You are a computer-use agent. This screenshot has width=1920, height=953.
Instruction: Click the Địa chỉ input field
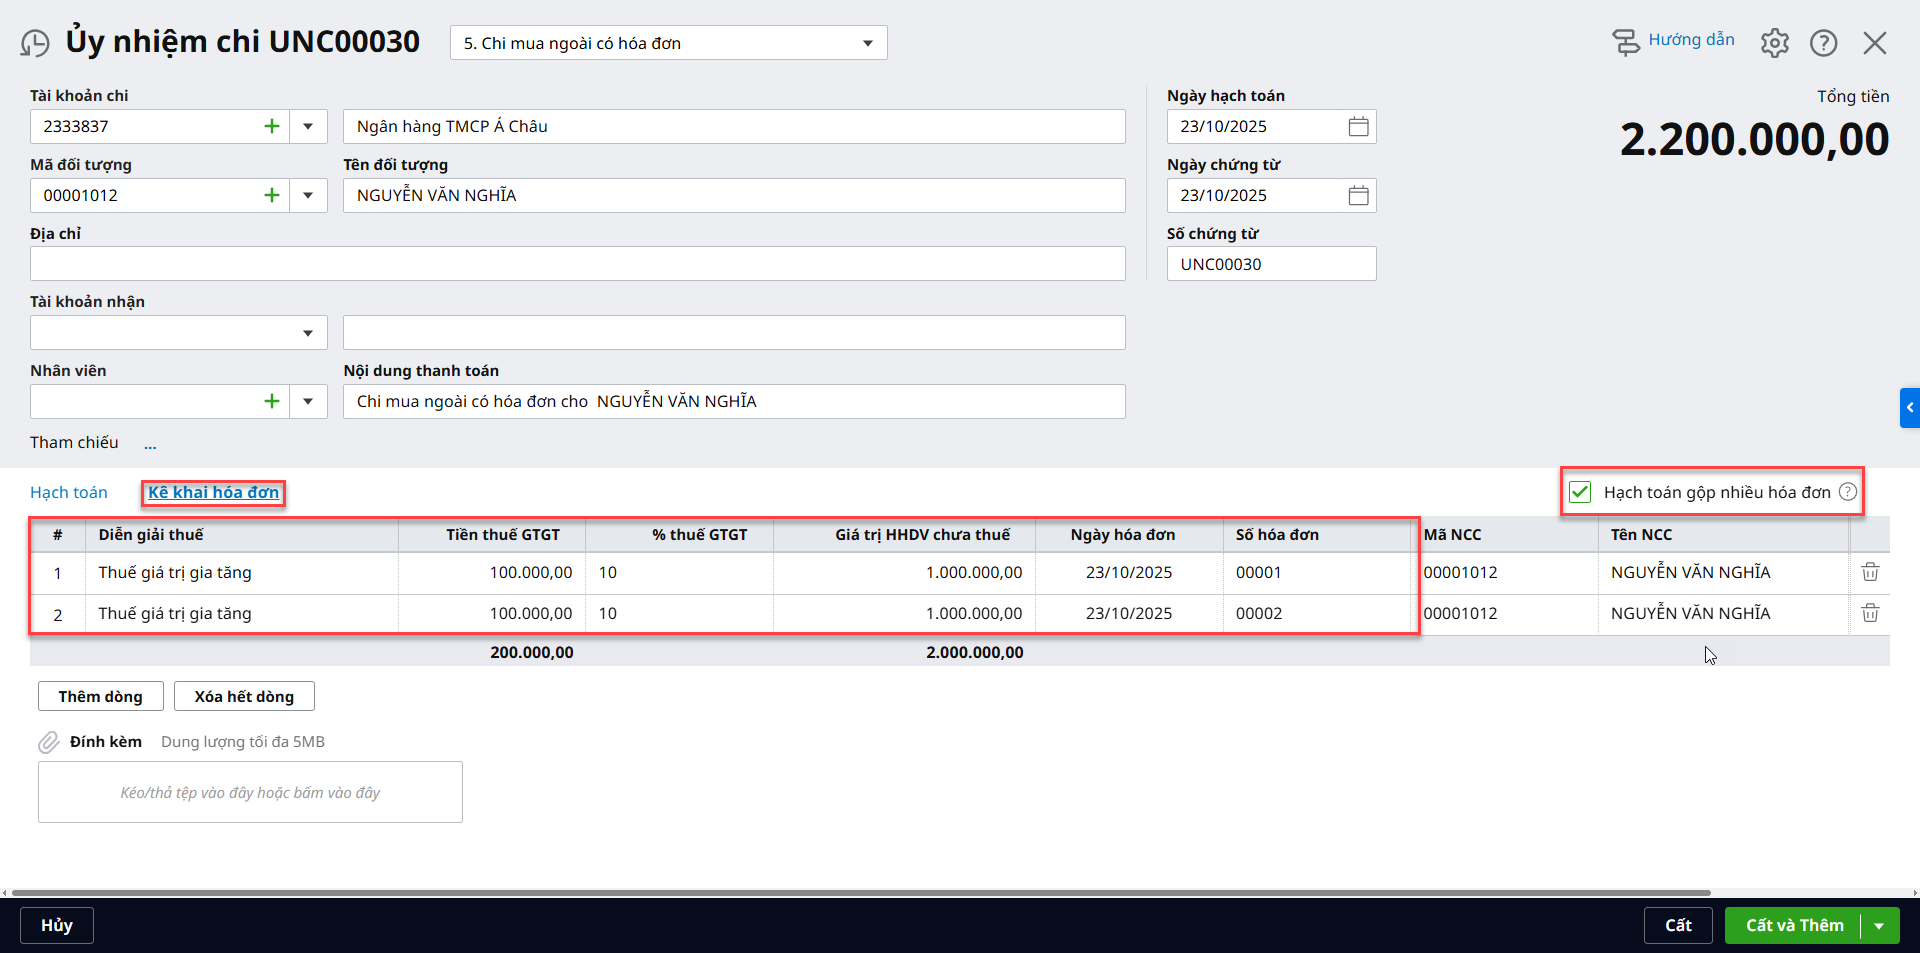(577, 264)
